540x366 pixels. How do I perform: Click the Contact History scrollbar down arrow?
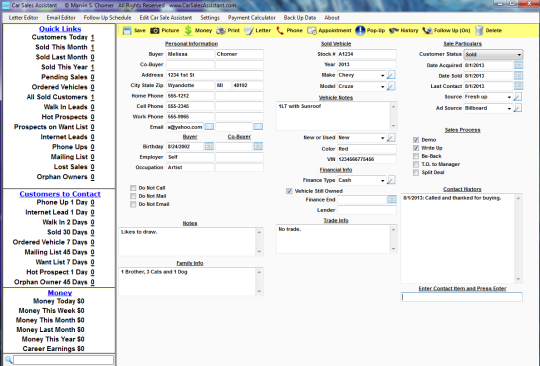click(518, 279)
